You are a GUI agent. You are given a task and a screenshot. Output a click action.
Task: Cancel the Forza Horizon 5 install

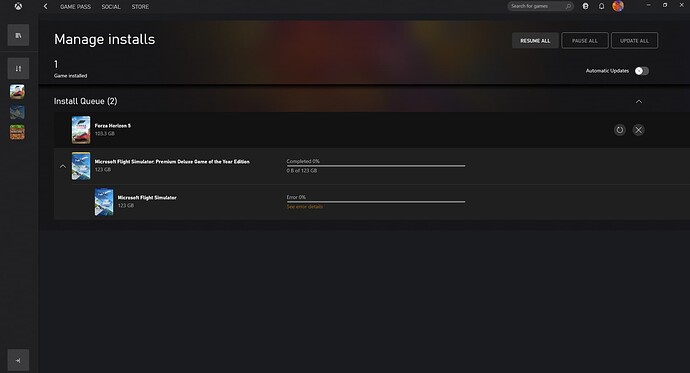pos(639,130)
